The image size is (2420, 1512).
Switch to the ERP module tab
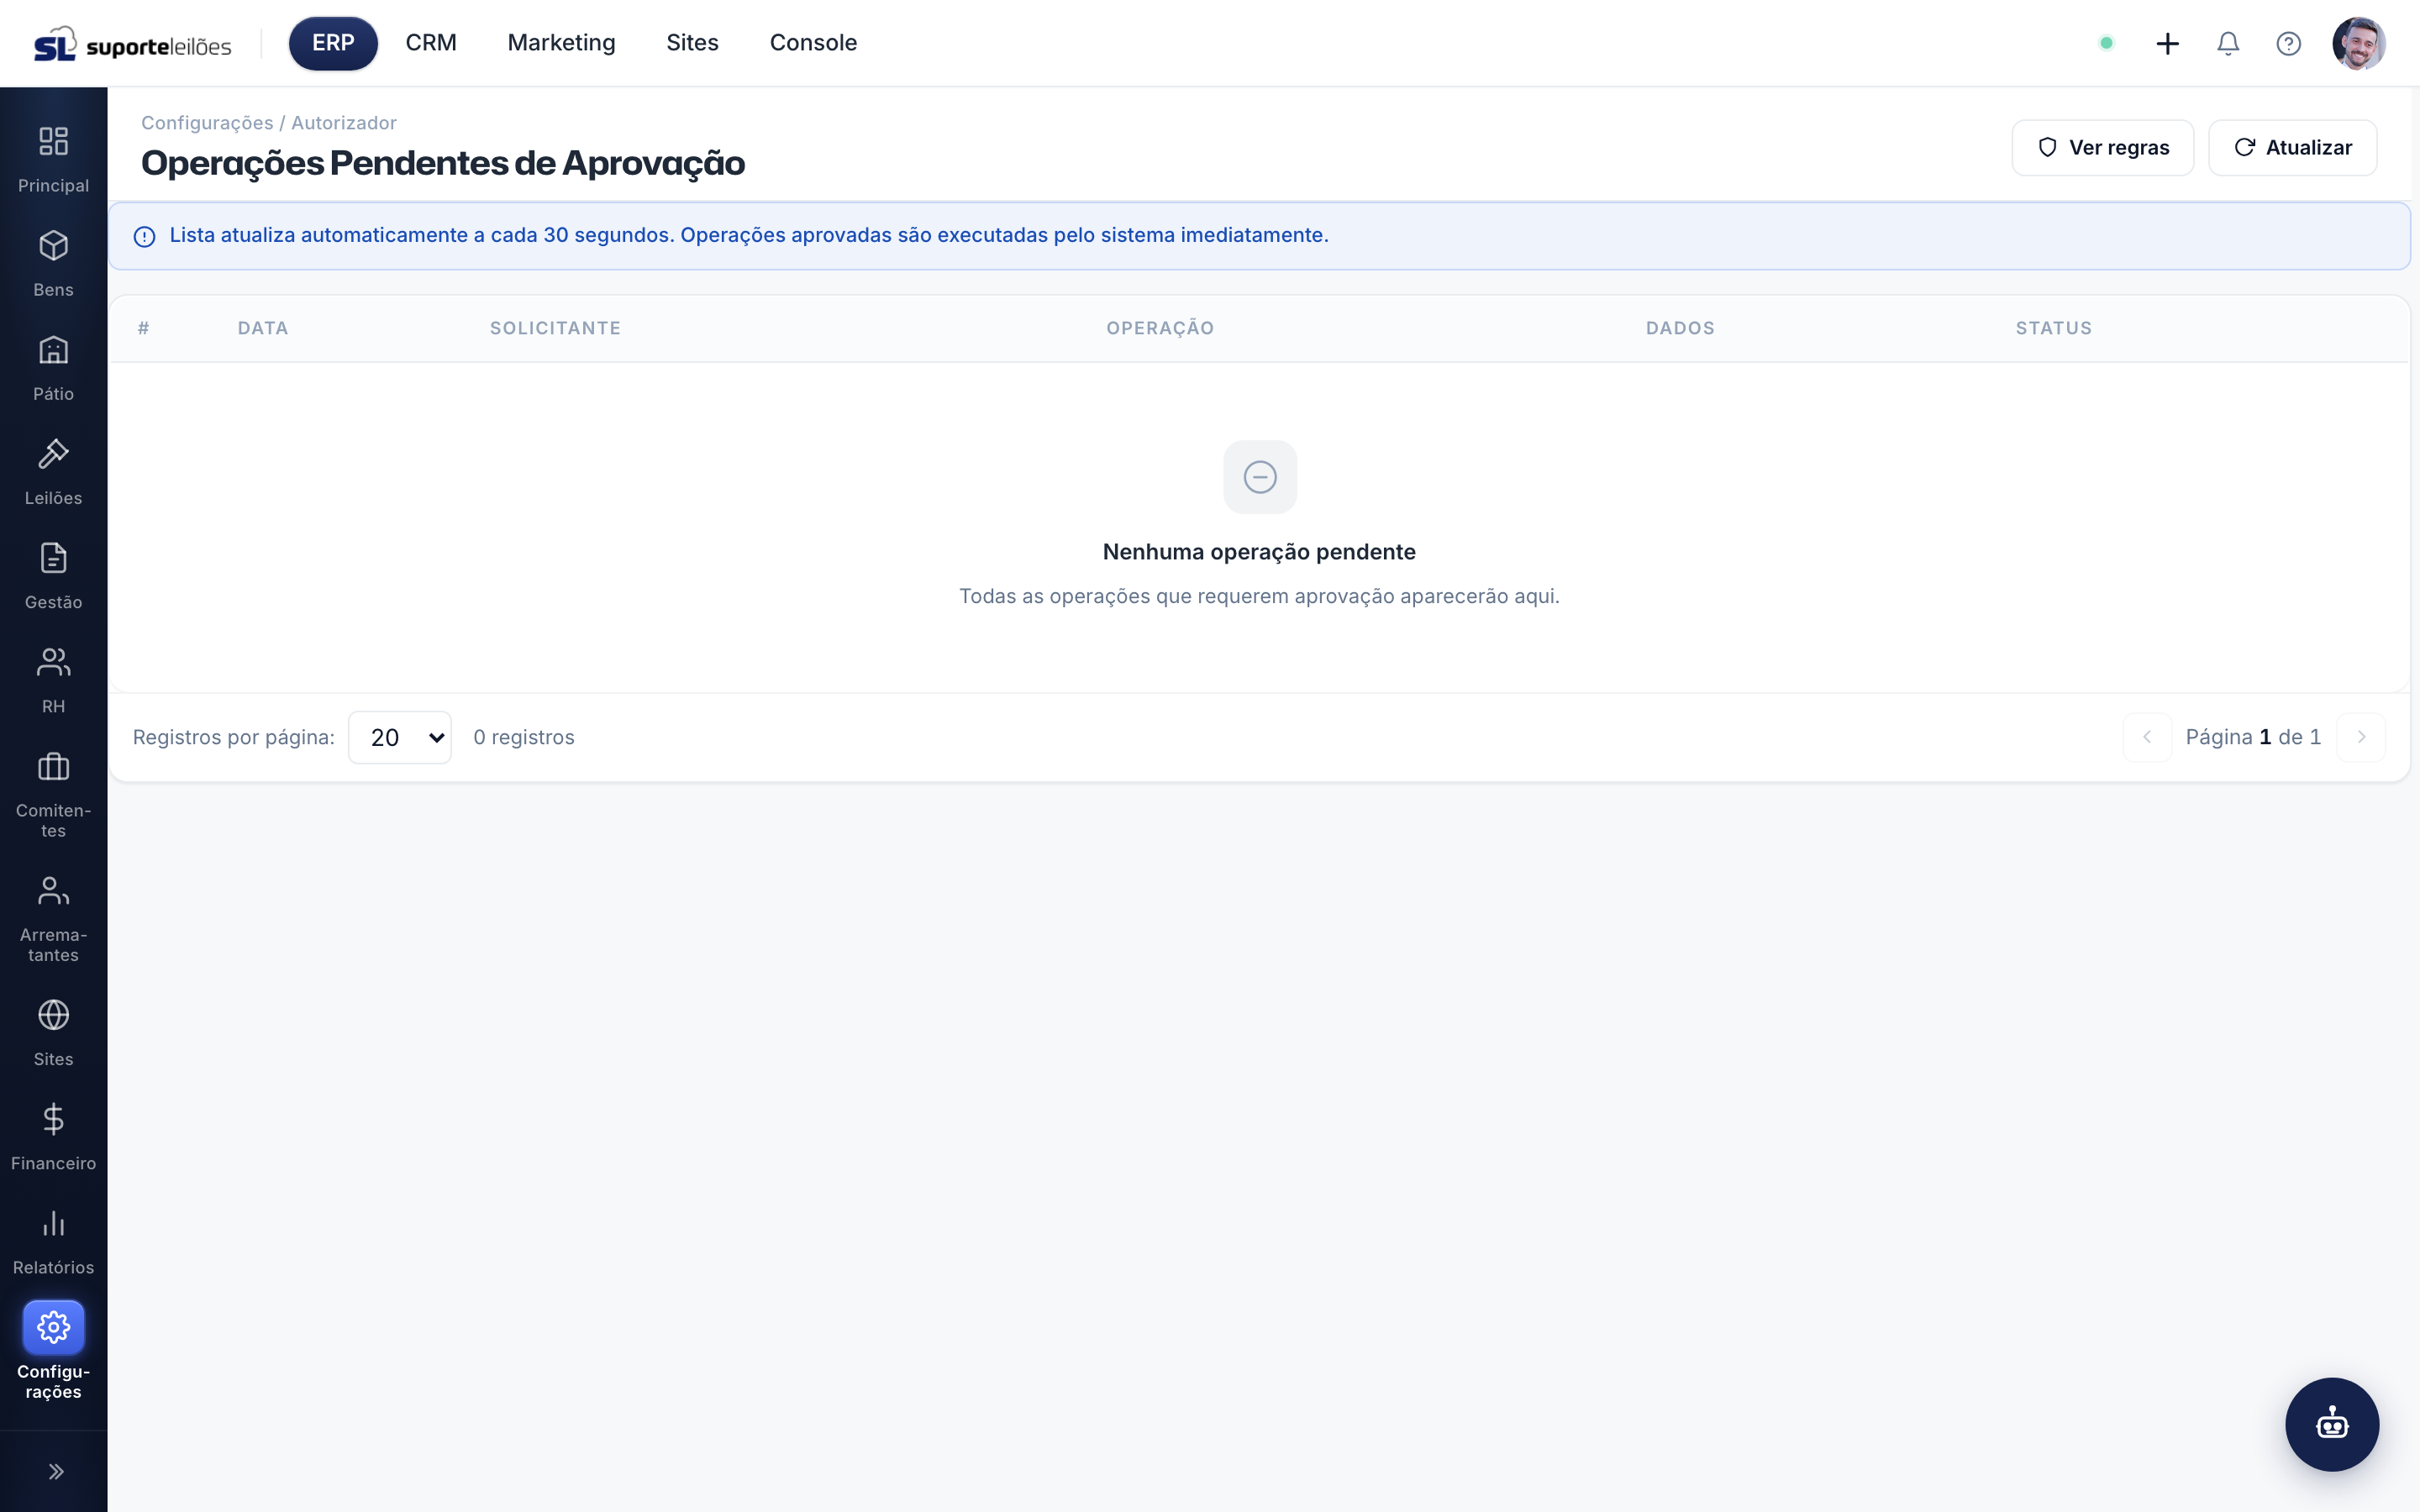pyautogui.click(x=333, y=43)
